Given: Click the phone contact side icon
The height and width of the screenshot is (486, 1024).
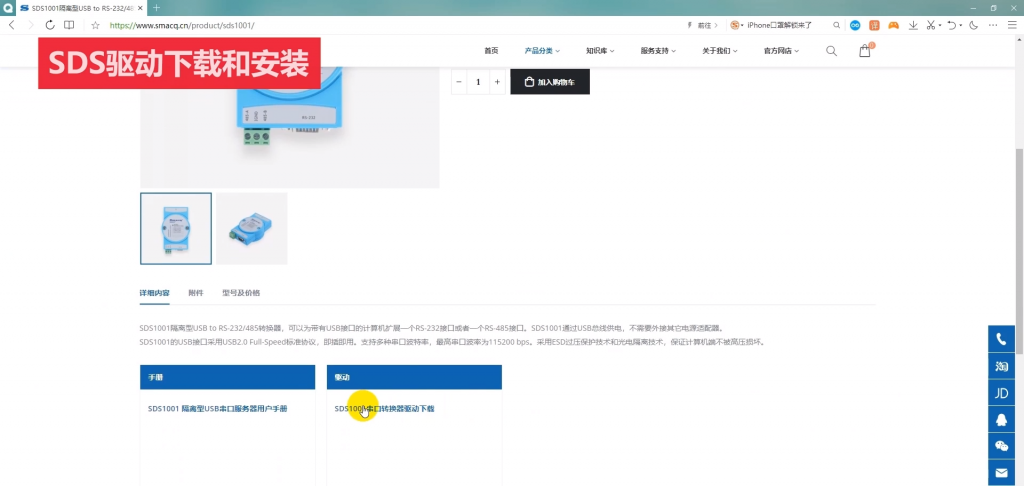Looking at the screenshot, I should 1001,340.
